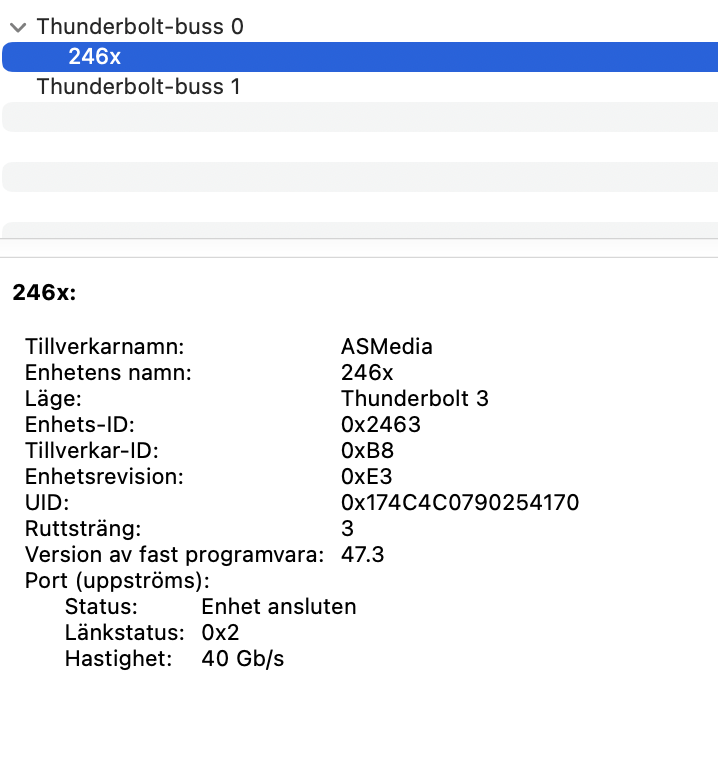Click the UID value 0x174C4C0790254170

click(x=460, y=503)
